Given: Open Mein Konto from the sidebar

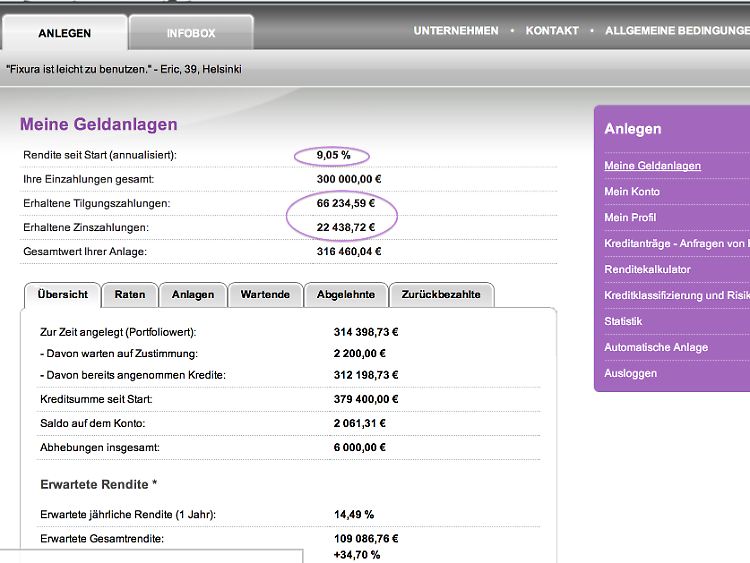Looking at the screenshot, I should pos(632,192).
